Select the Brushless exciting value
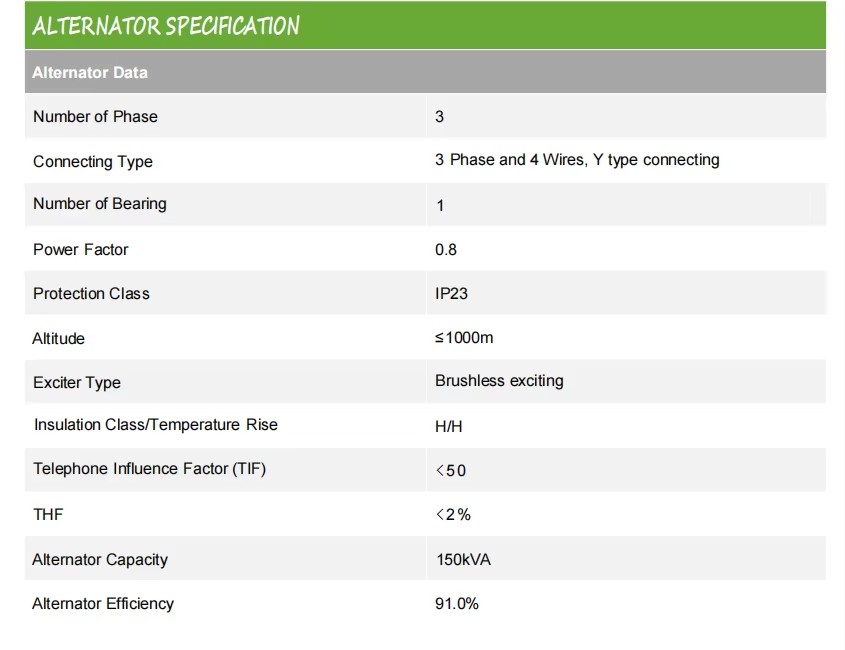This screenshot has height=650, width=845. click(x=499, y=381)
